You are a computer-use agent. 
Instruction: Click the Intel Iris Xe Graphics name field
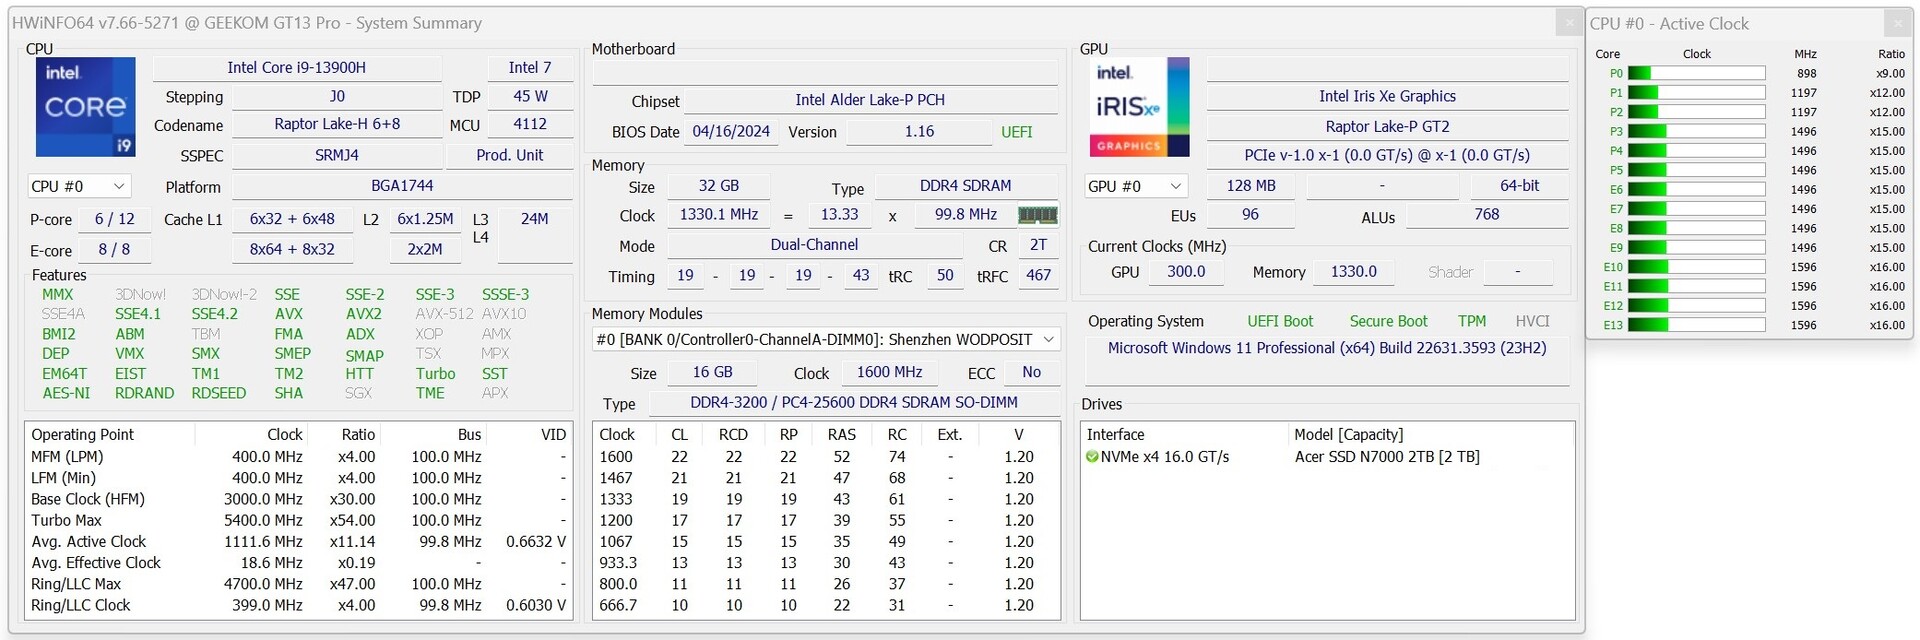pos(1387,97)
